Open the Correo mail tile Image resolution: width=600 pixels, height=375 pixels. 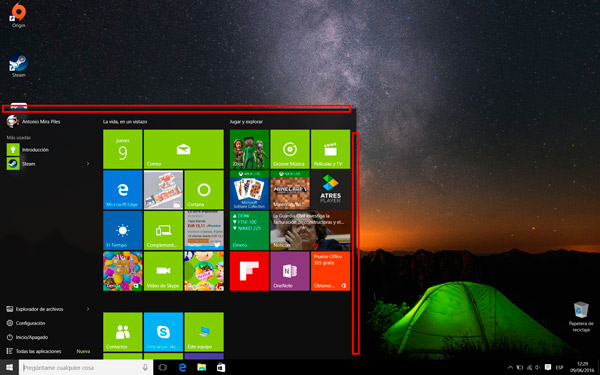[184, 149]
